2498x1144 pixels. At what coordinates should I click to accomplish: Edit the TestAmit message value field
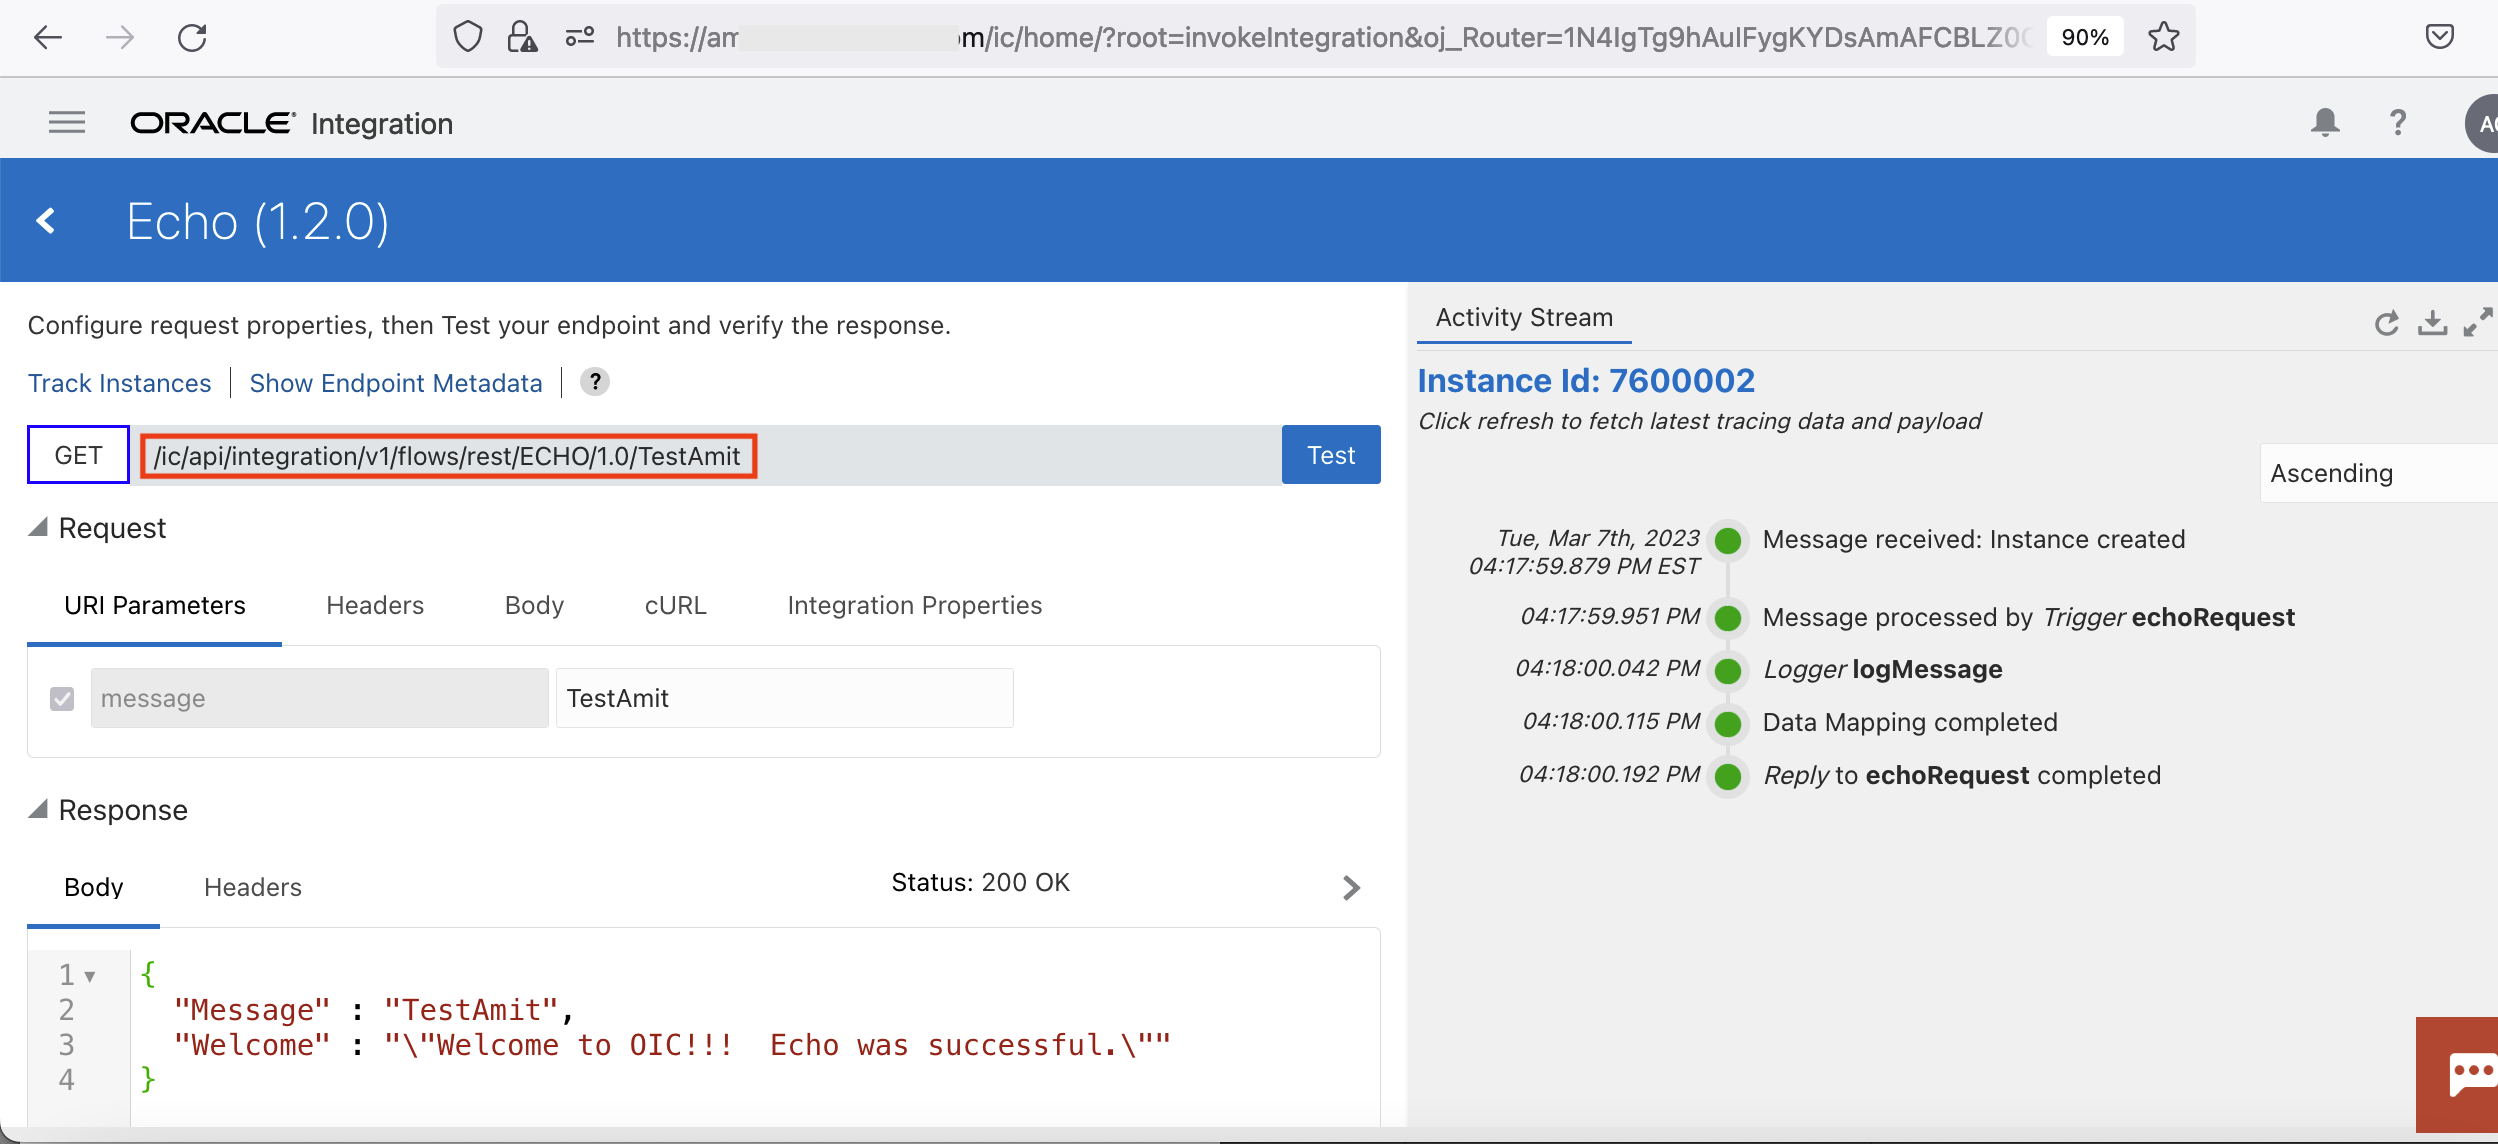pos(784,698)
